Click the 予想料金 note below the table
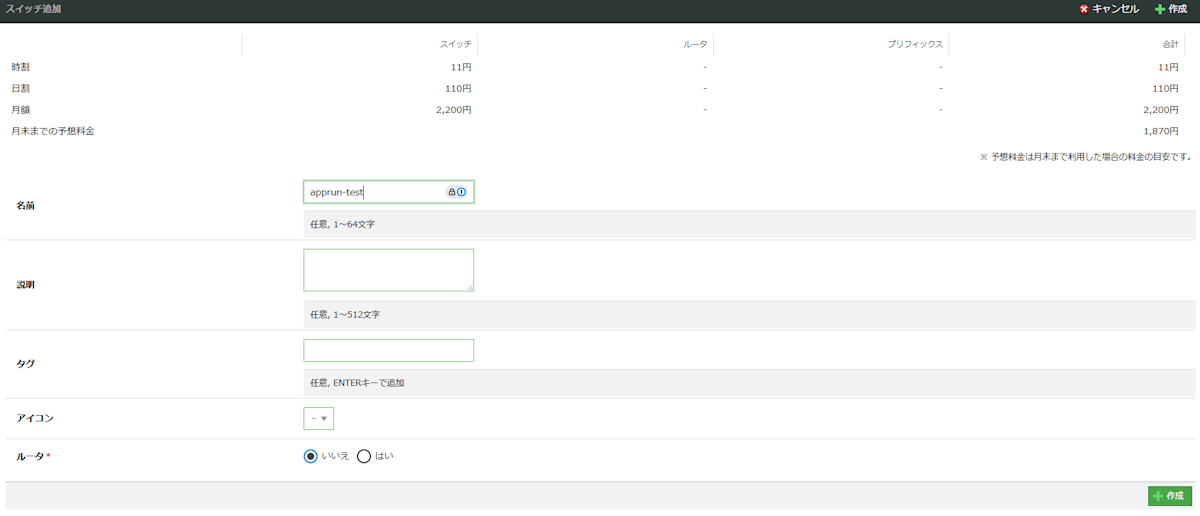This screenshot has width=1200, height=516. click(x=1086, y=157)
